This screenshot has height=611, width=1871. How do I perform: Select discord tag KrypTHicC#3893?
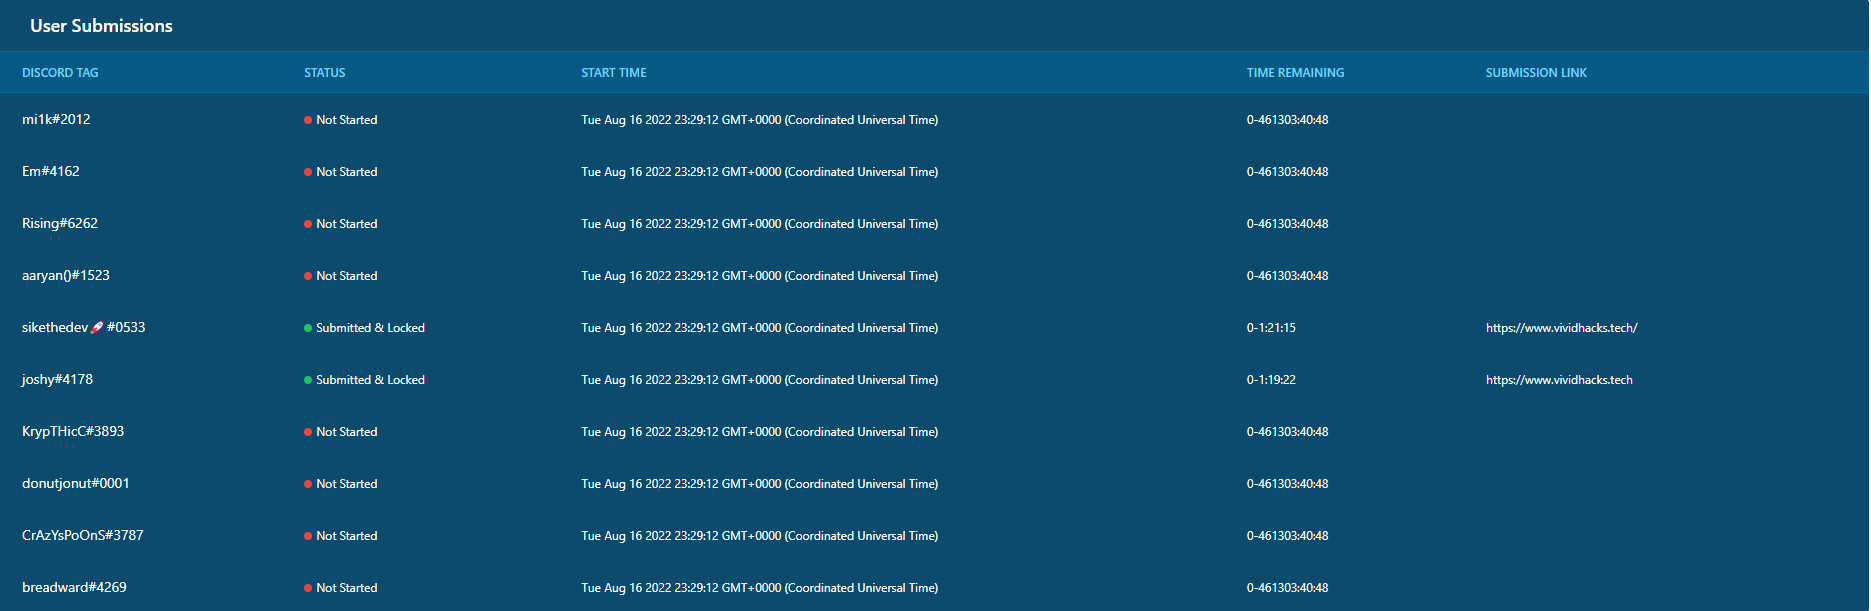click(x=73, y=431)
